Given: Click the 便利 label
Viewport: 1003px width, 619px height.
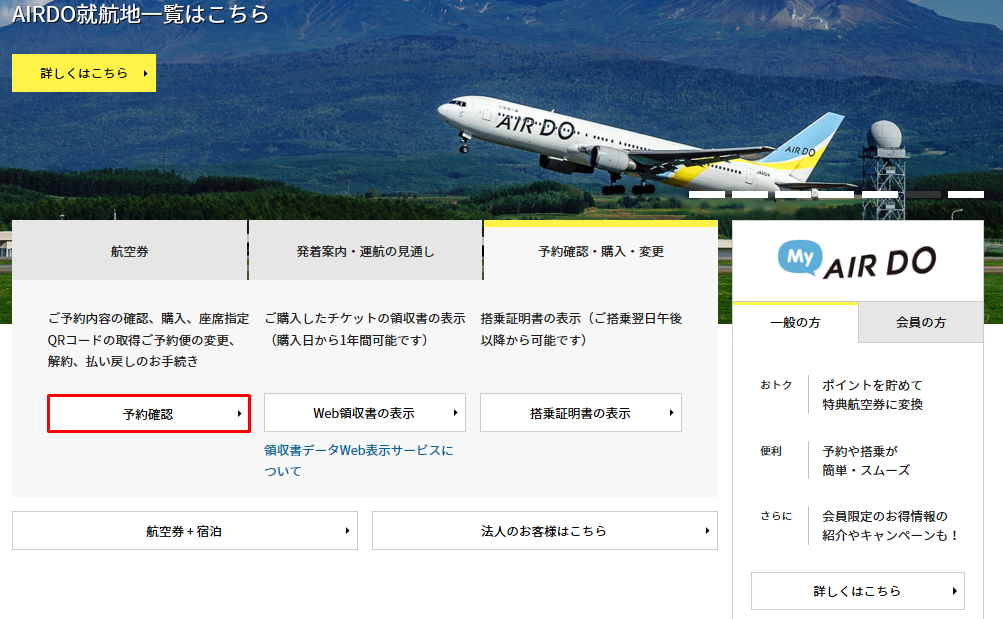Looking at the screenshot, I should click(x=771, y=451).
